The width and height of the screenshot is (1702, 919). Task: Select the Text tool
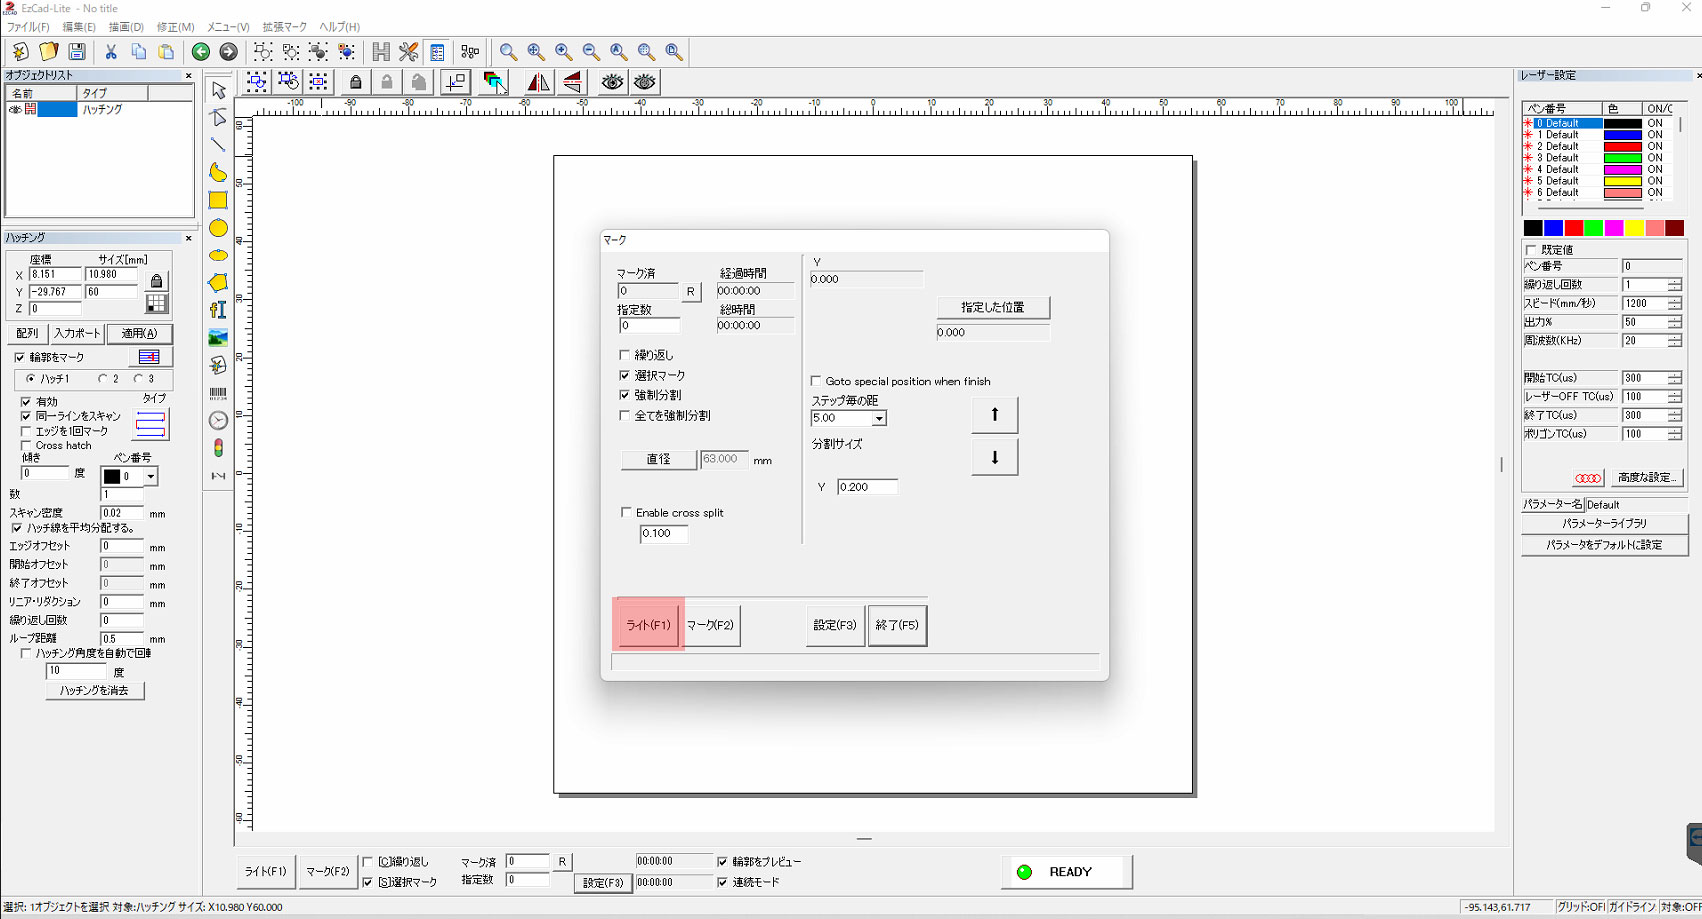[x=218, y=310]
